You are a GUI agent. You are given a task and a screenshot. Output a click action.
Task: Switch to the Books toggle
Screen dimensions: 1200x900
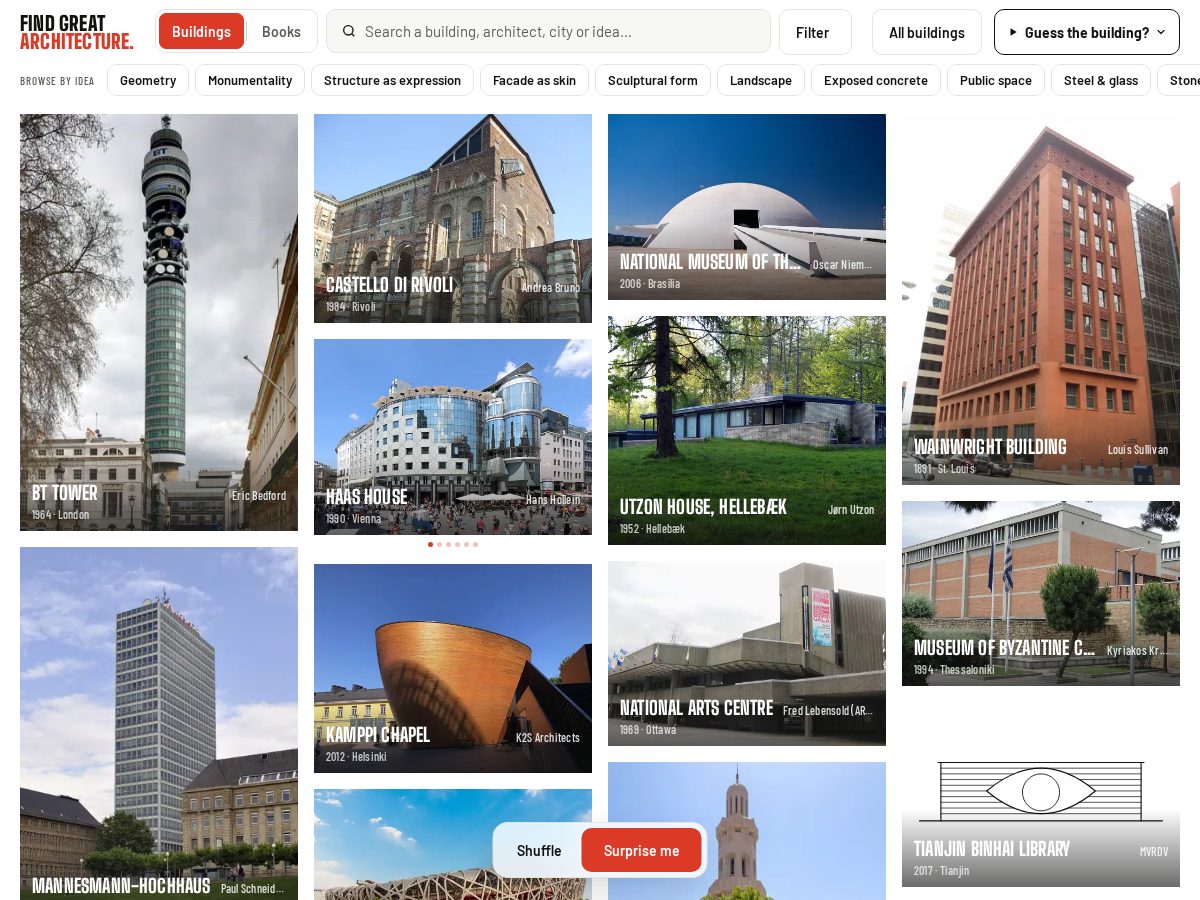281,31
